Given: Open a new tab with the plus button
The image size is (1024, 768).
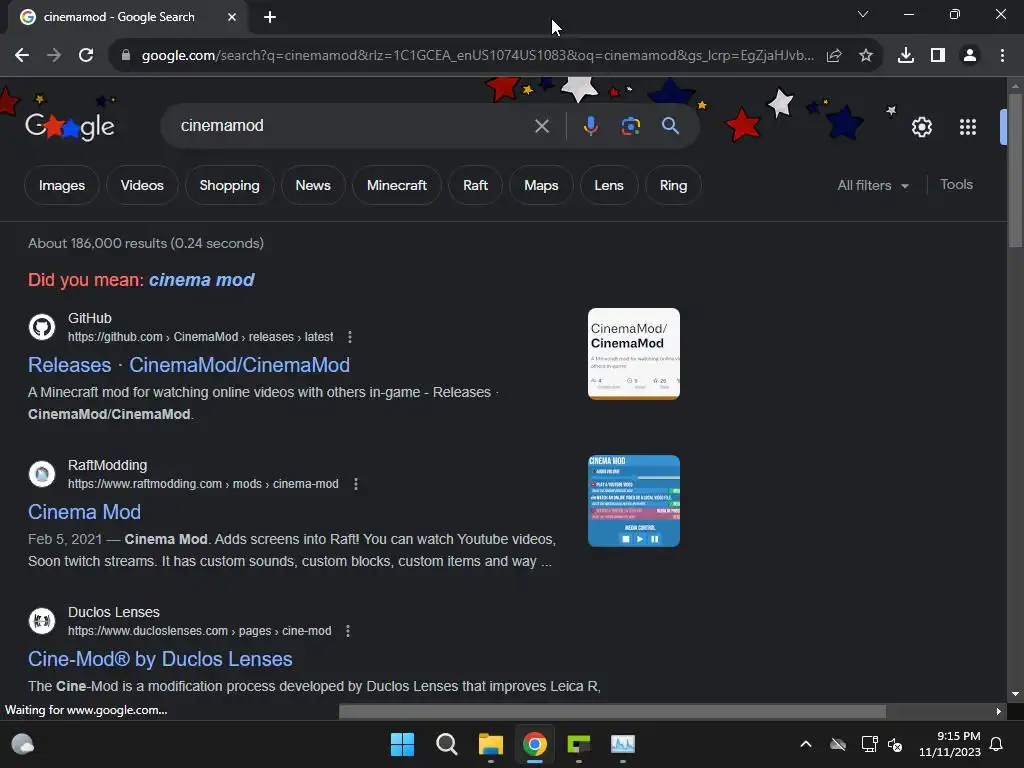Looking at the screenshot, I should pos(270,17).
